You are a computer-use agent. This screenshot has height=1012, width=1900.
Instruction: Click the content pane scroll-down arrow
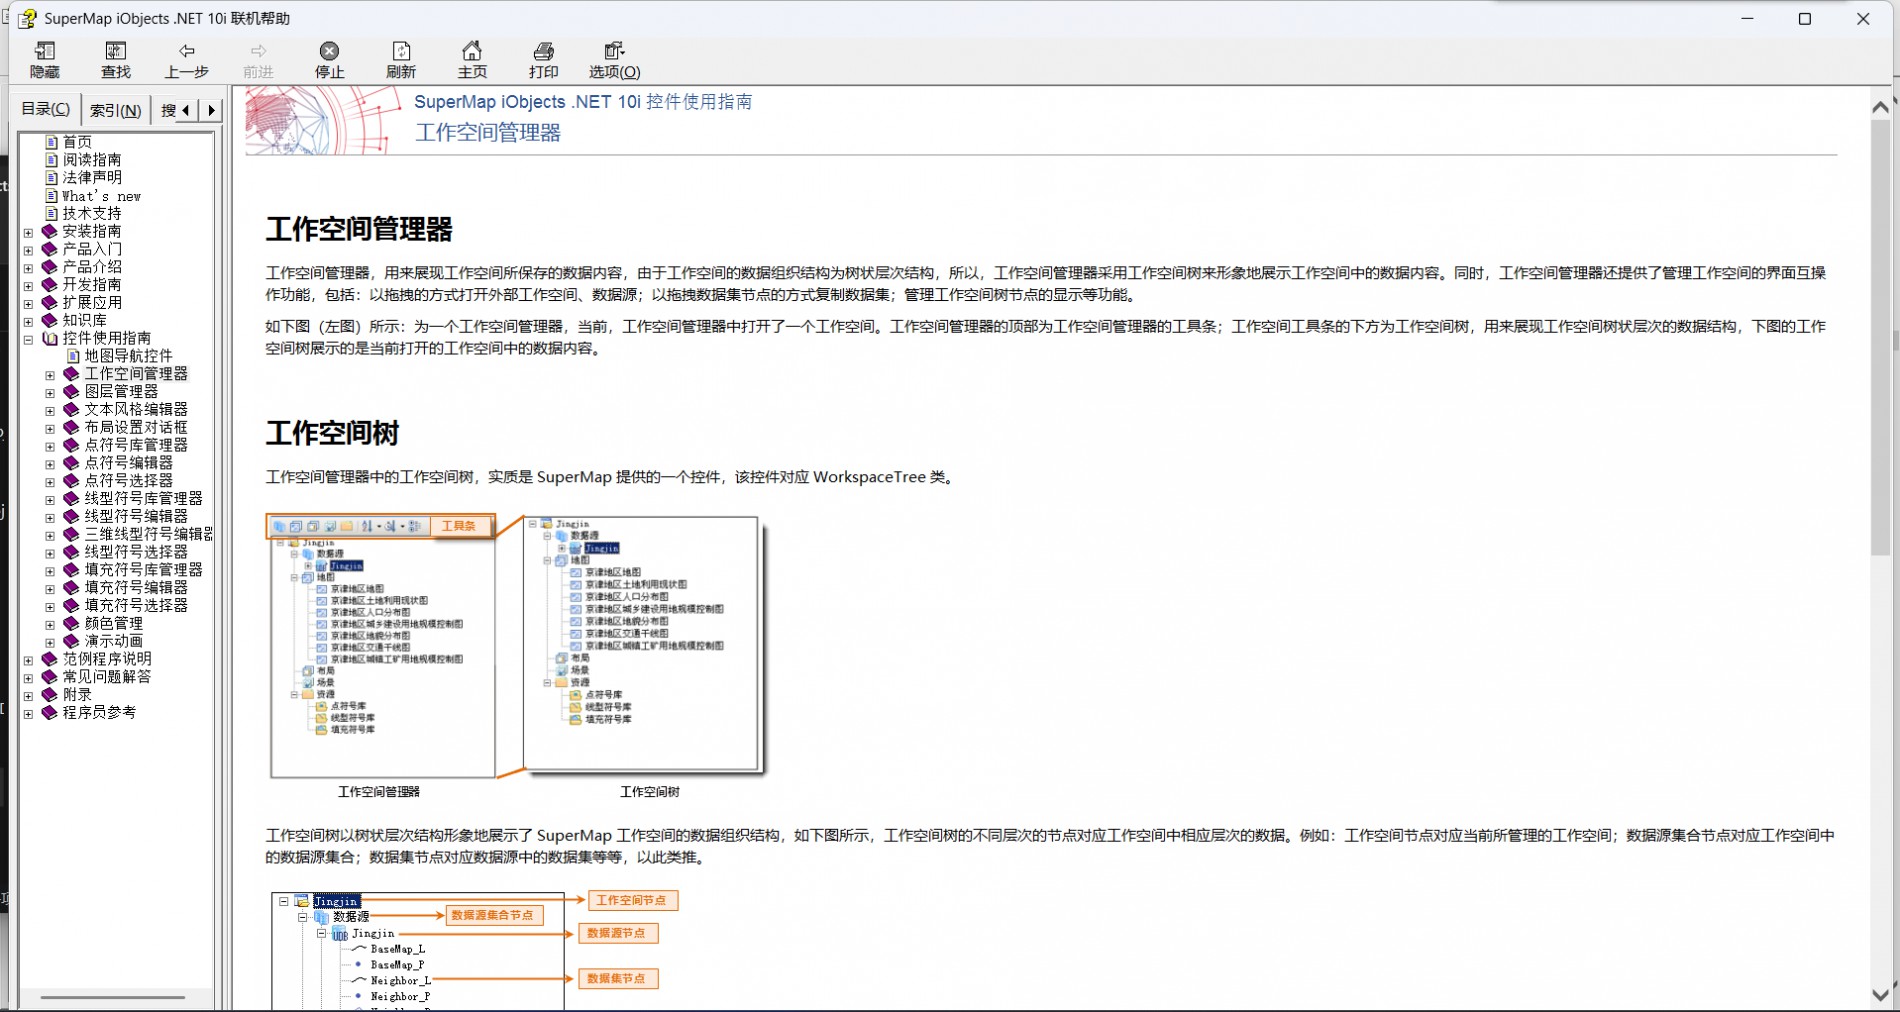[x=1880, y=995]
